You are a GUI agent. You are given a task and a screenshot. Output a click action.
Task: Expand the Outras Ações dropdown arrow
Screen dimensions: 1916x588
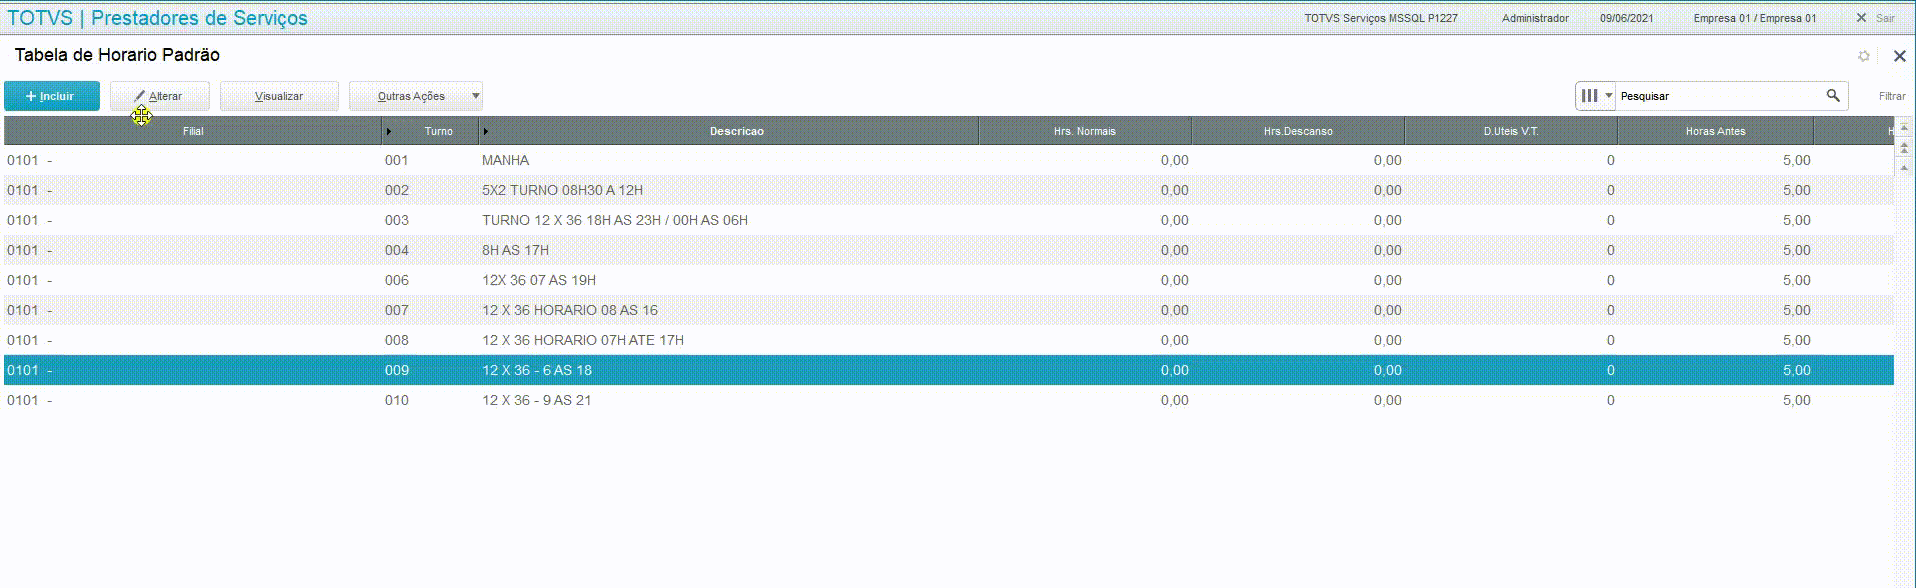click(x=476, y=96)
